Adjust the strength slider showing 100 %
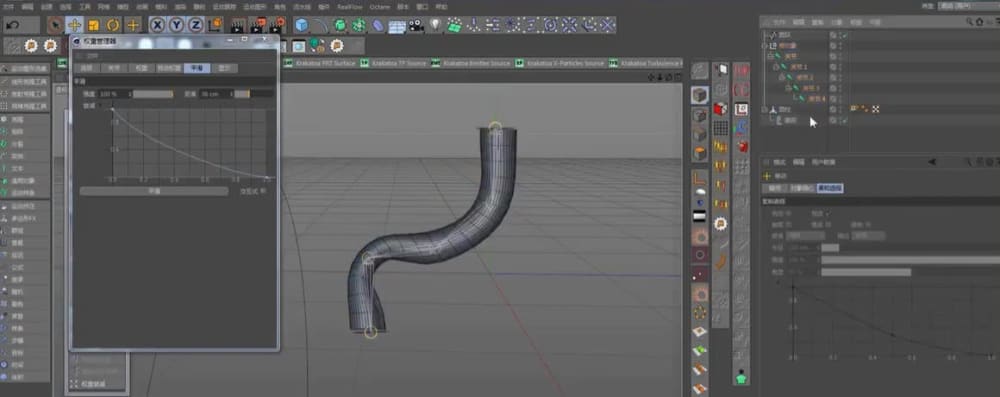Viewport: 1000px width, 397px height. point(152,94)
